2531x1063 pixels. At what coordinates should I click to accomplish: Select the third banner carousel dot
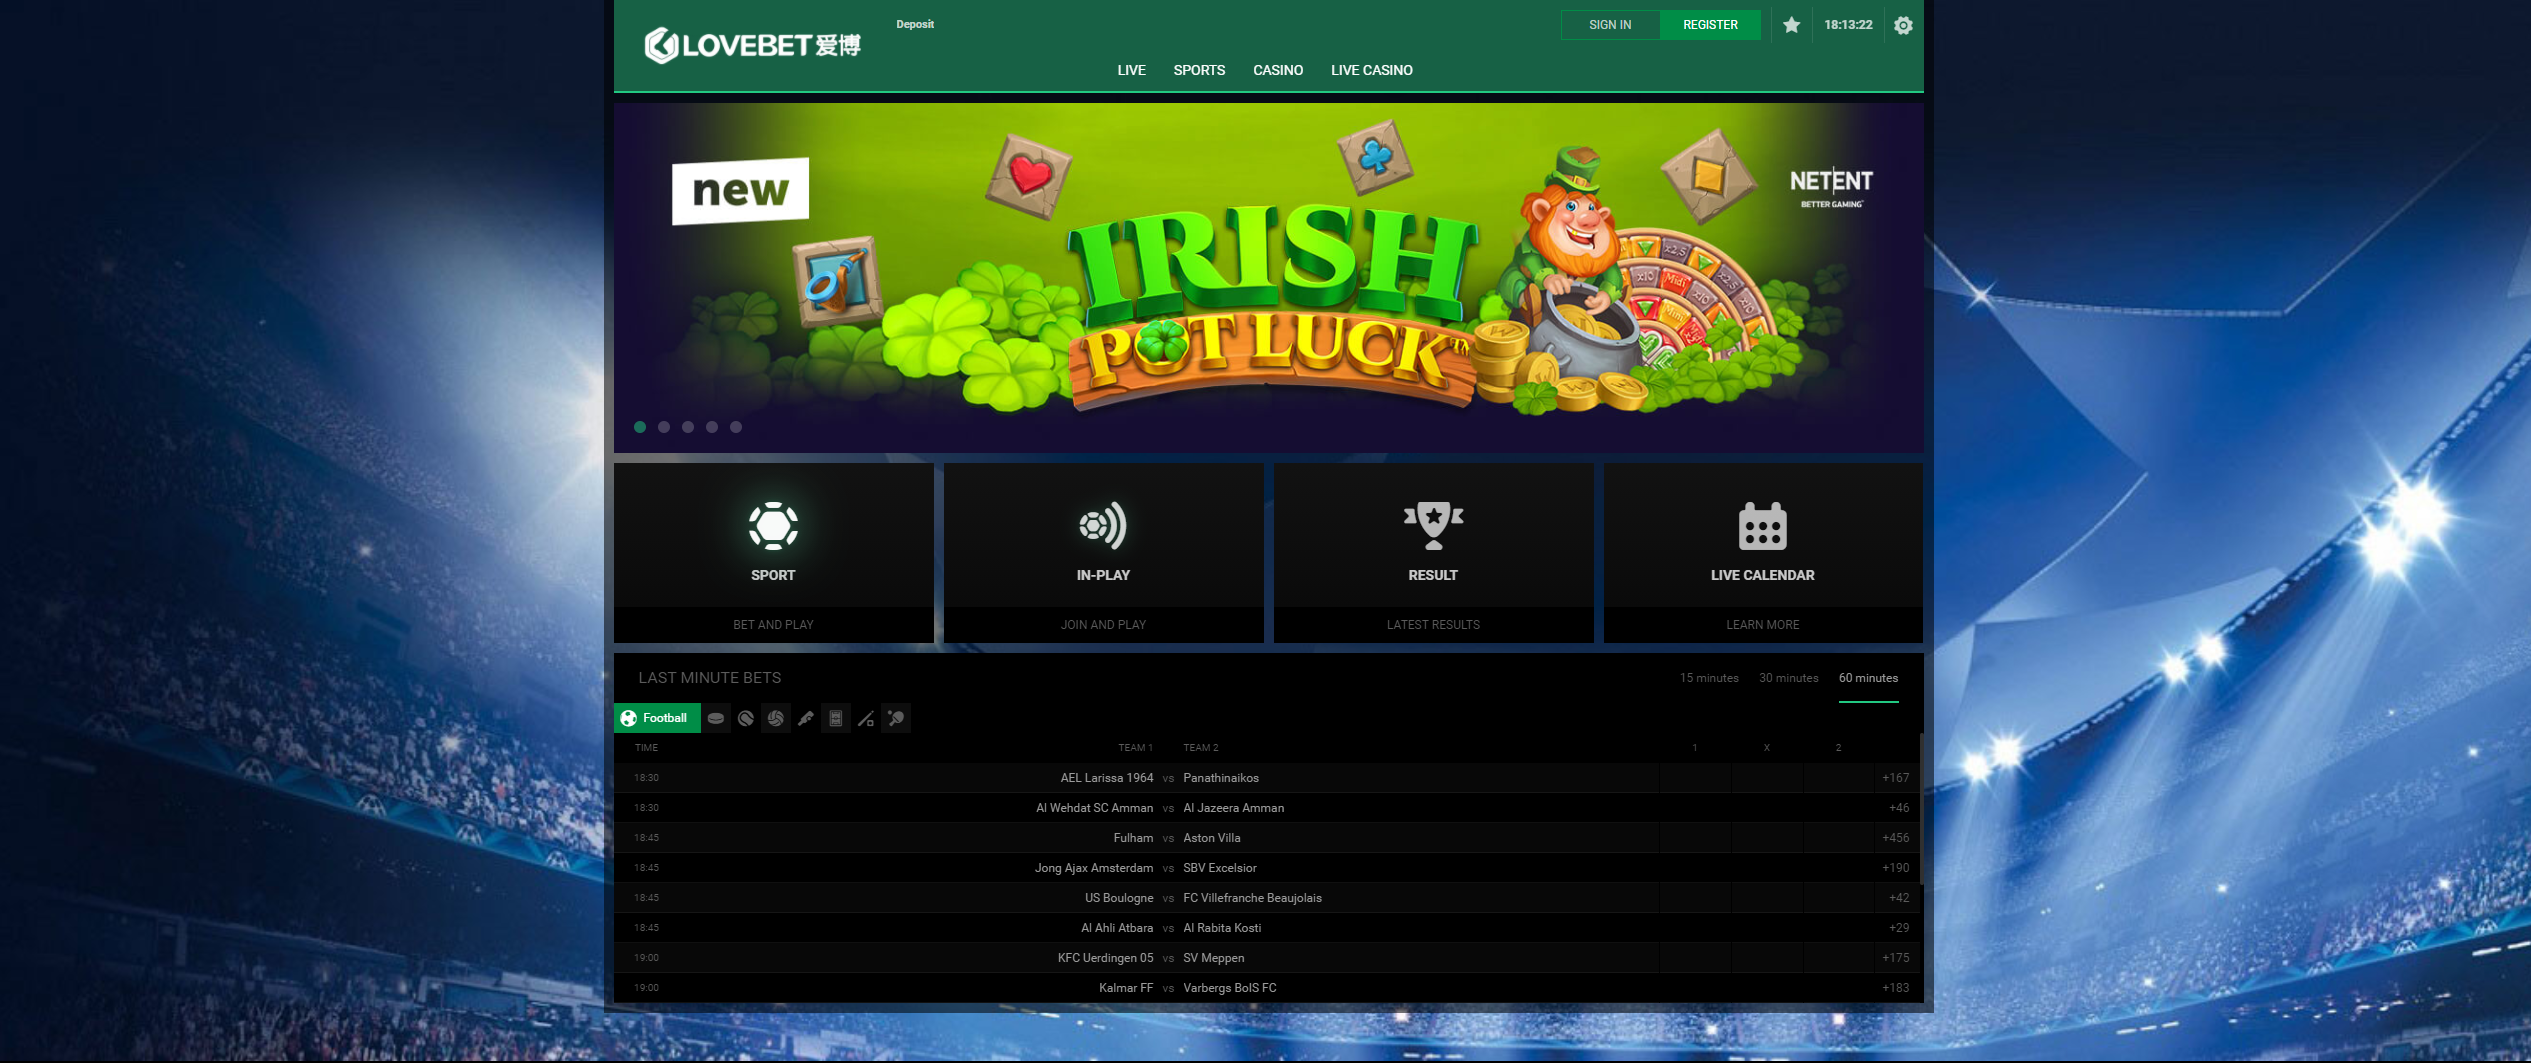[x=688, y=427]
